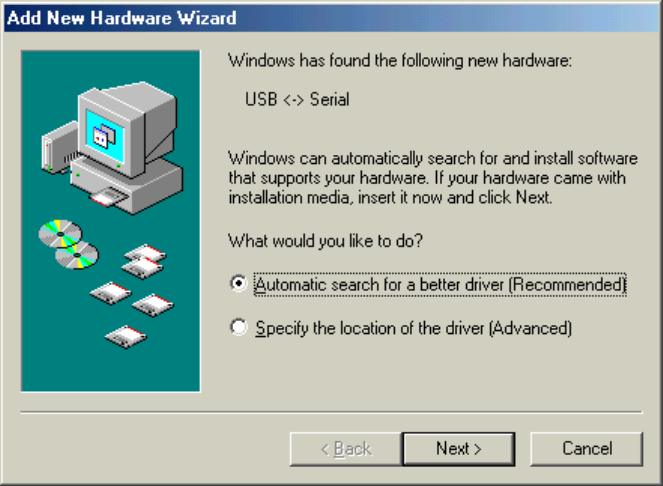Click the disabled Back button

(x=346, y=449)
